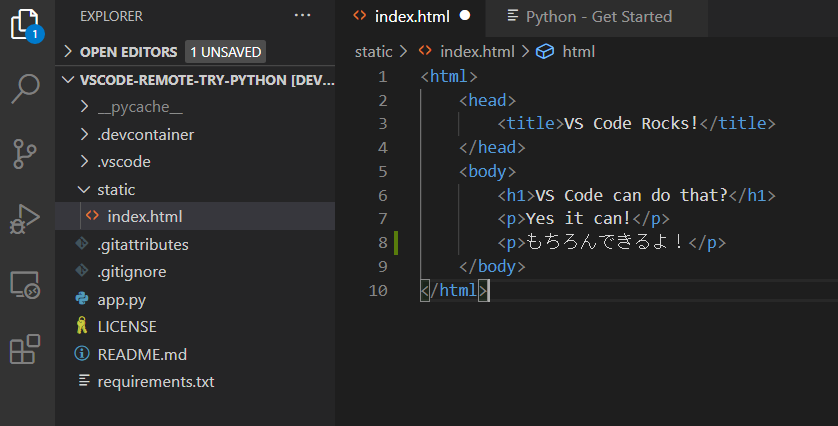Click the unsaved dot on index.html tab

click(x=465, y=16)
